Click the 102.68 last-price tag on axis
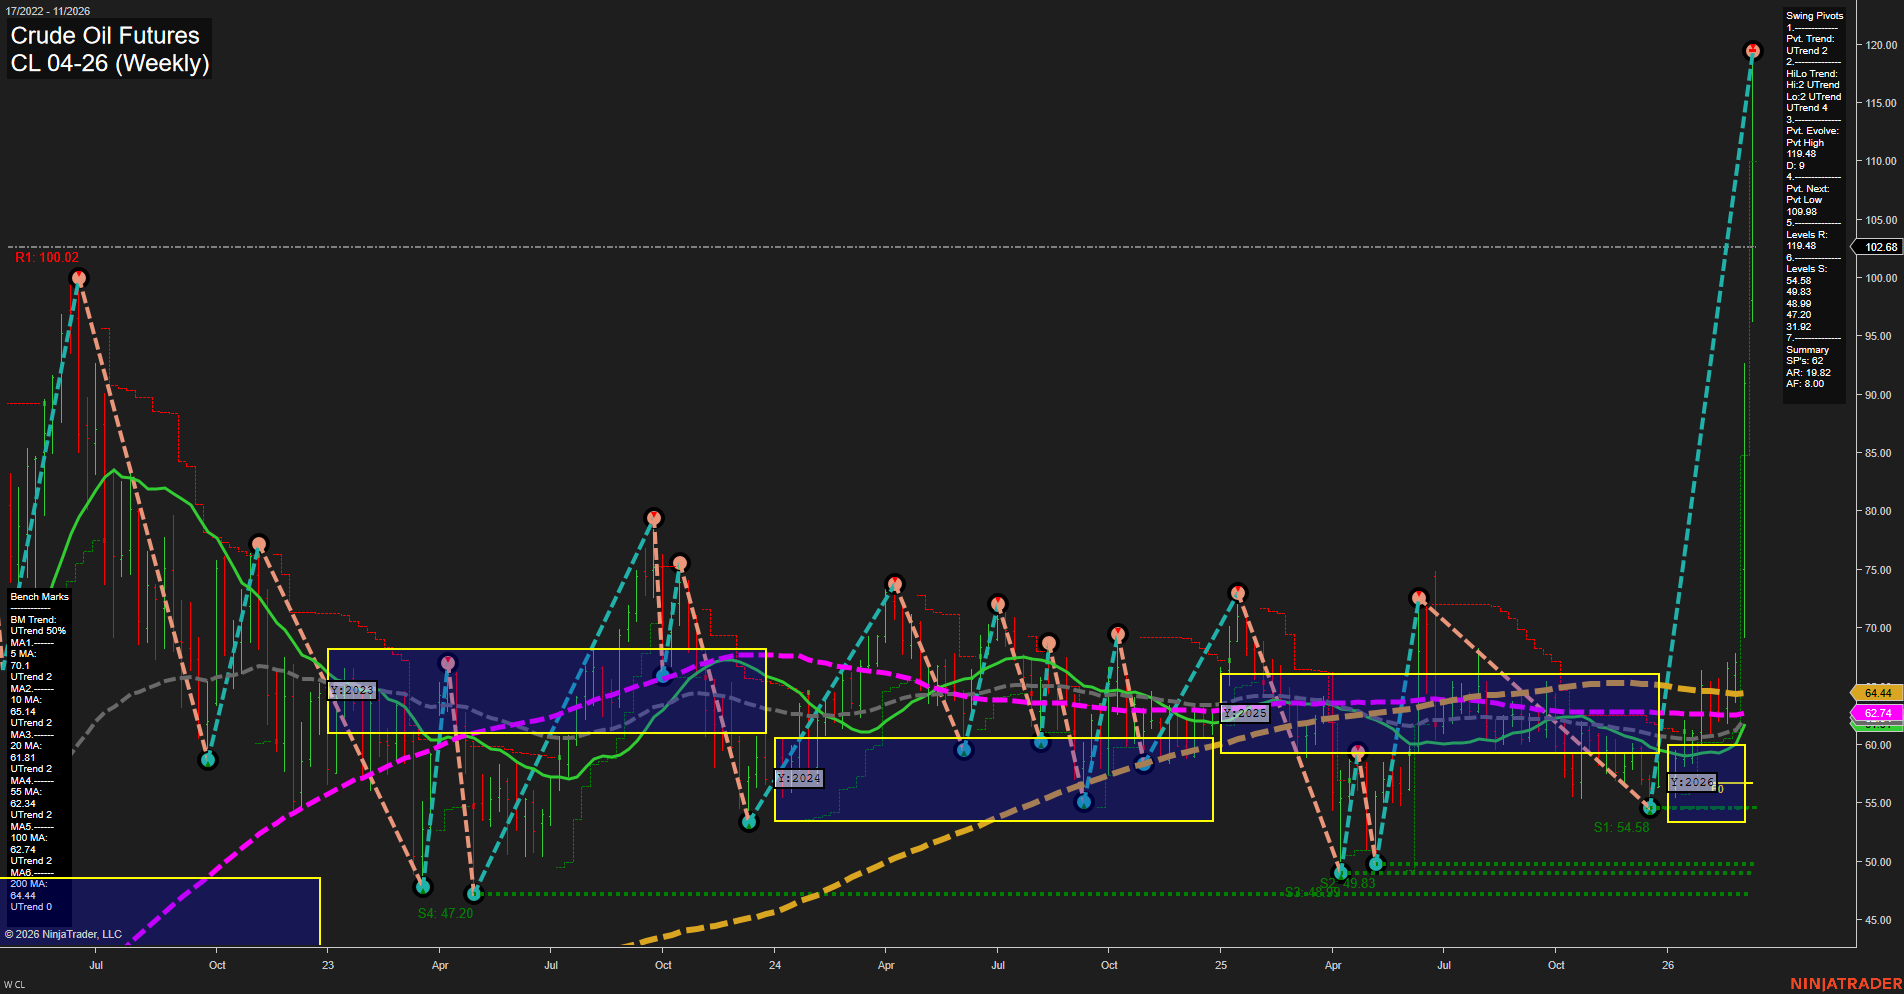 coord(1878,246)
